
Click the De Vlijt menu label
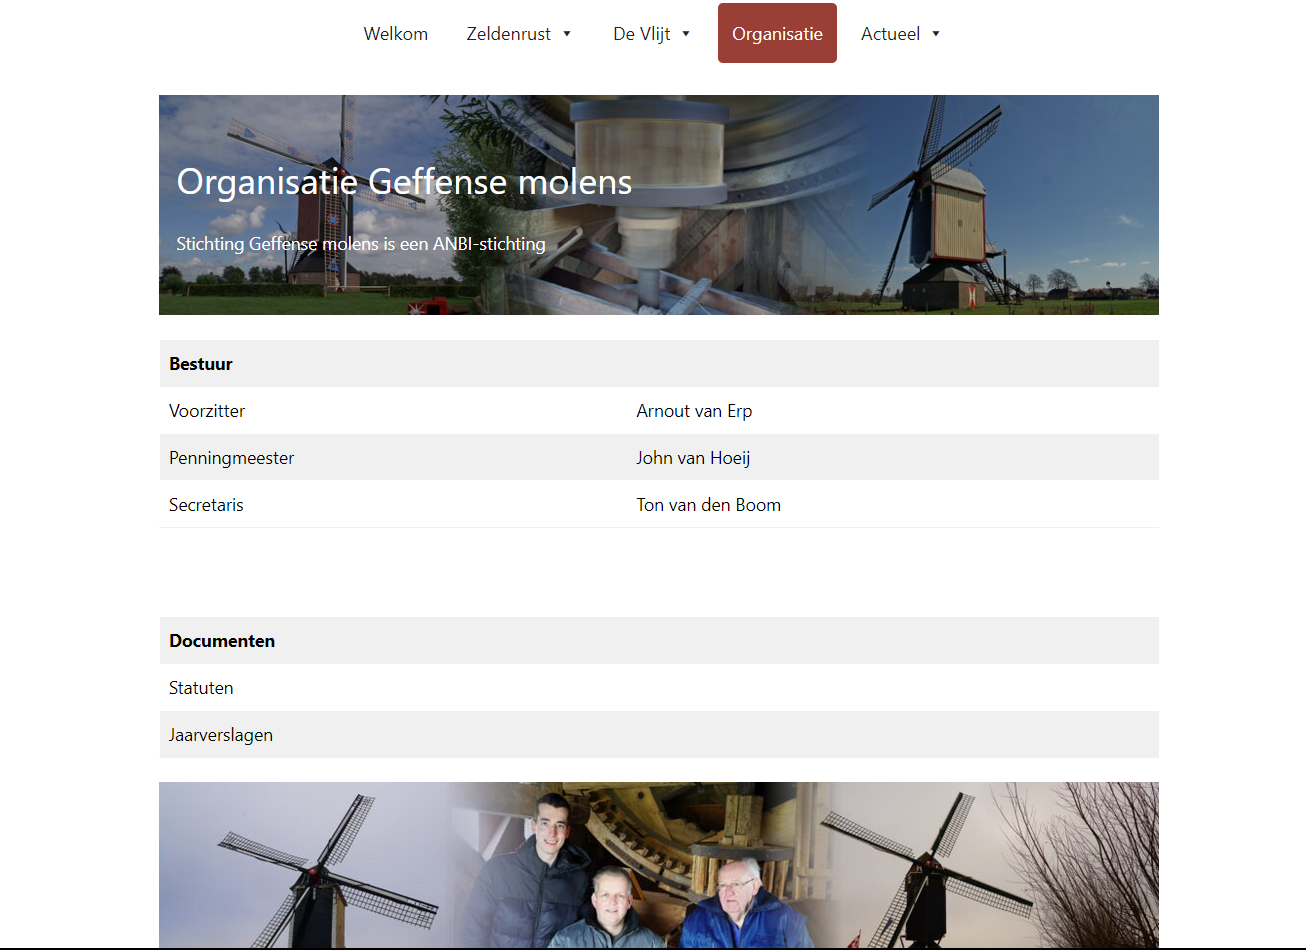tap(642, 34)
